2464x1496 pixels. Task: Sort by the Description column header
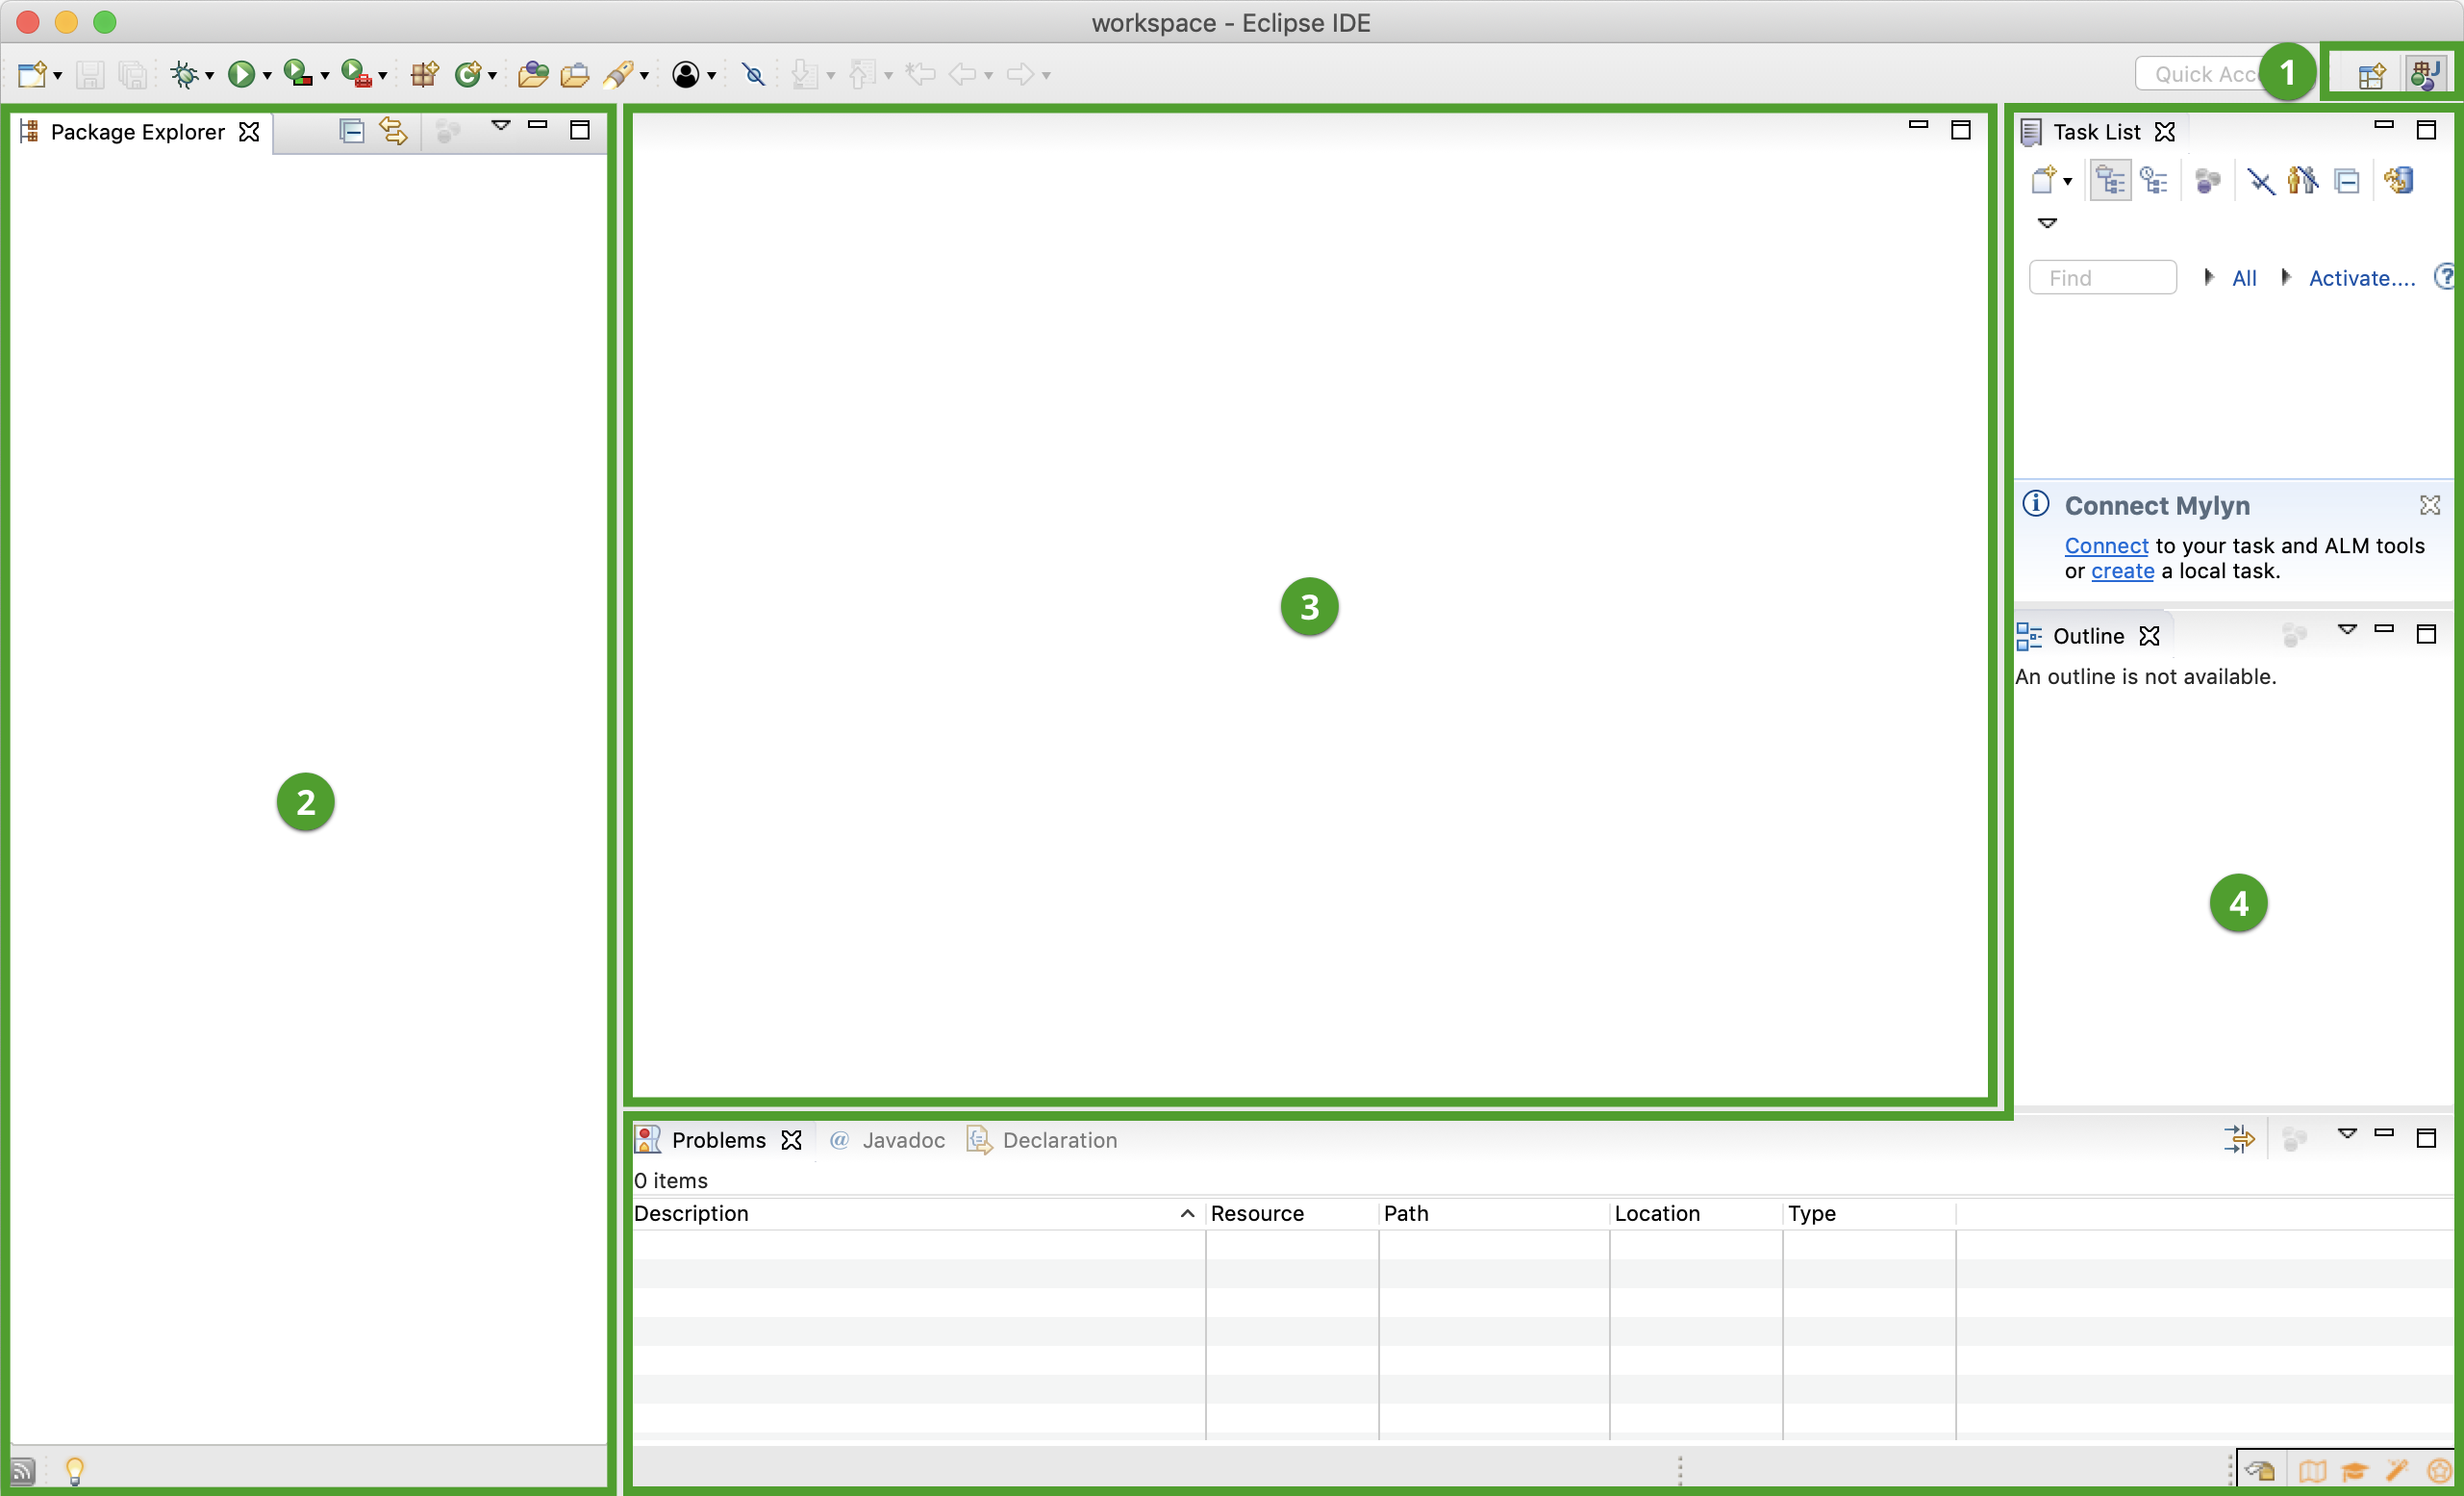[x=690, y=1213]
